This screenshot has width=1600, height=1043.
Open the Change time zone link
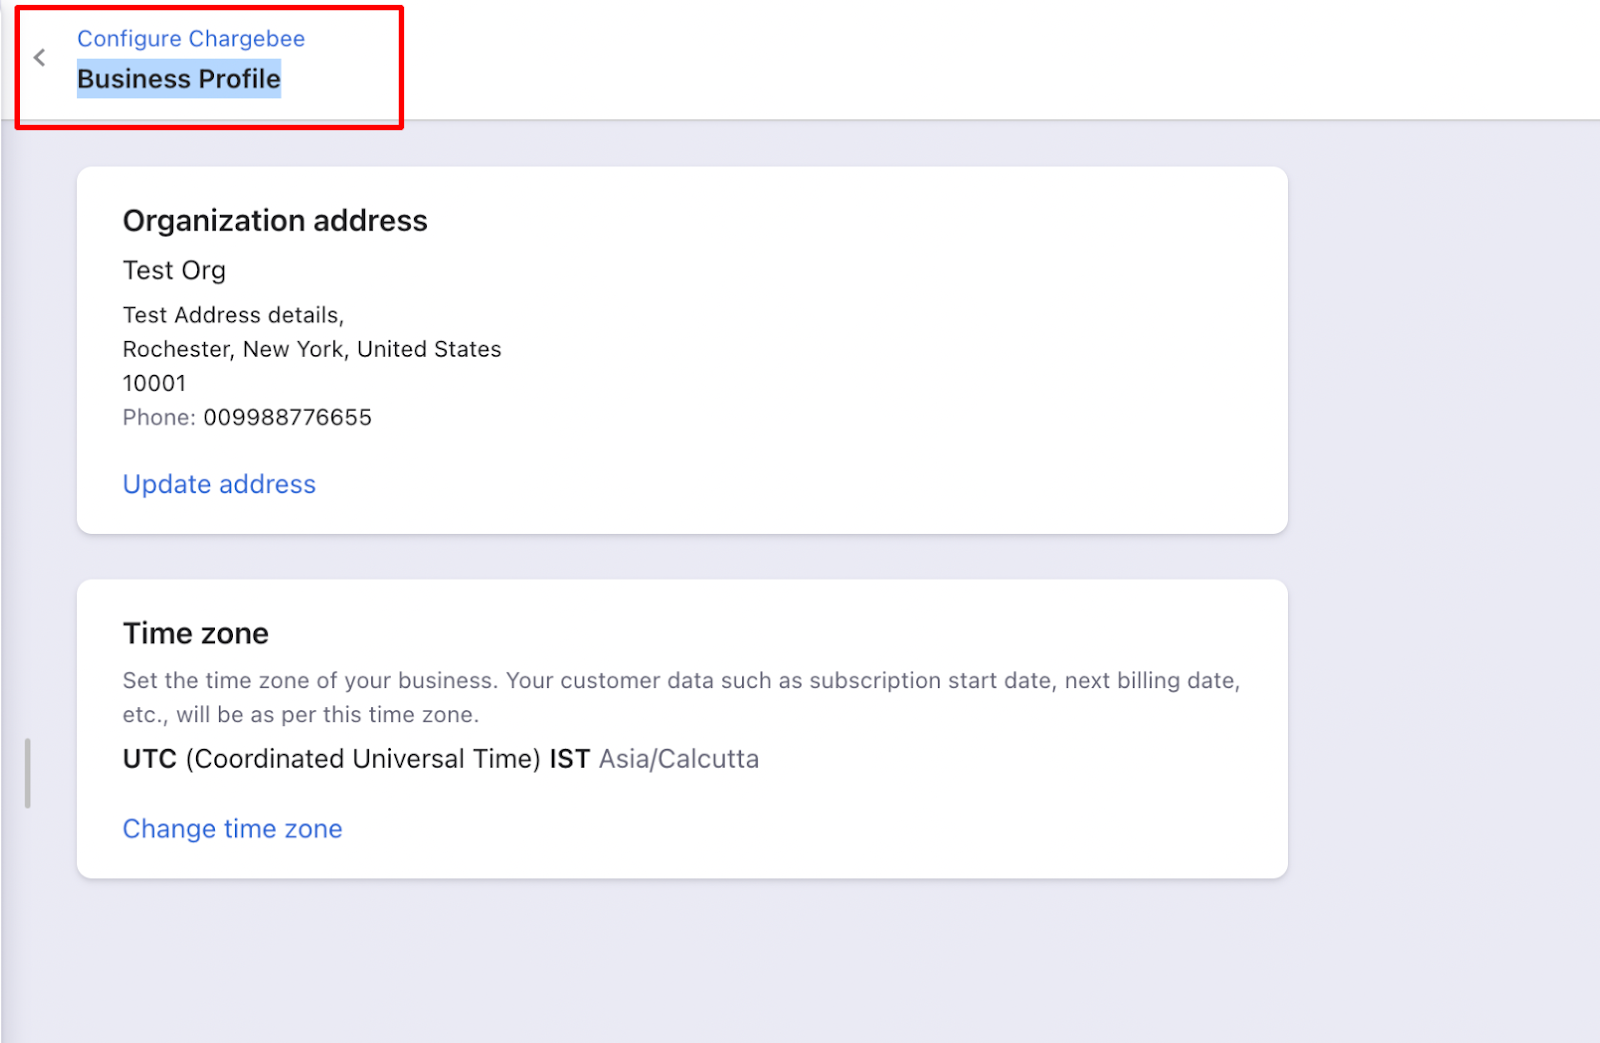pyautogui.click(x=232, y=829)
